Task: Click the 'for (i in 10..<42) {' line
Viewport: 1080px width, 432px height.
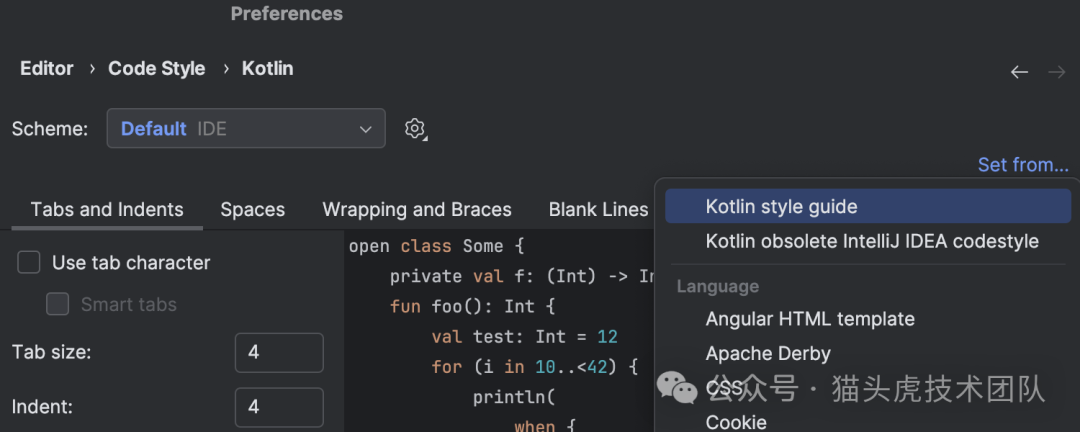Action: pyautogui.click(x=534, y=367)
